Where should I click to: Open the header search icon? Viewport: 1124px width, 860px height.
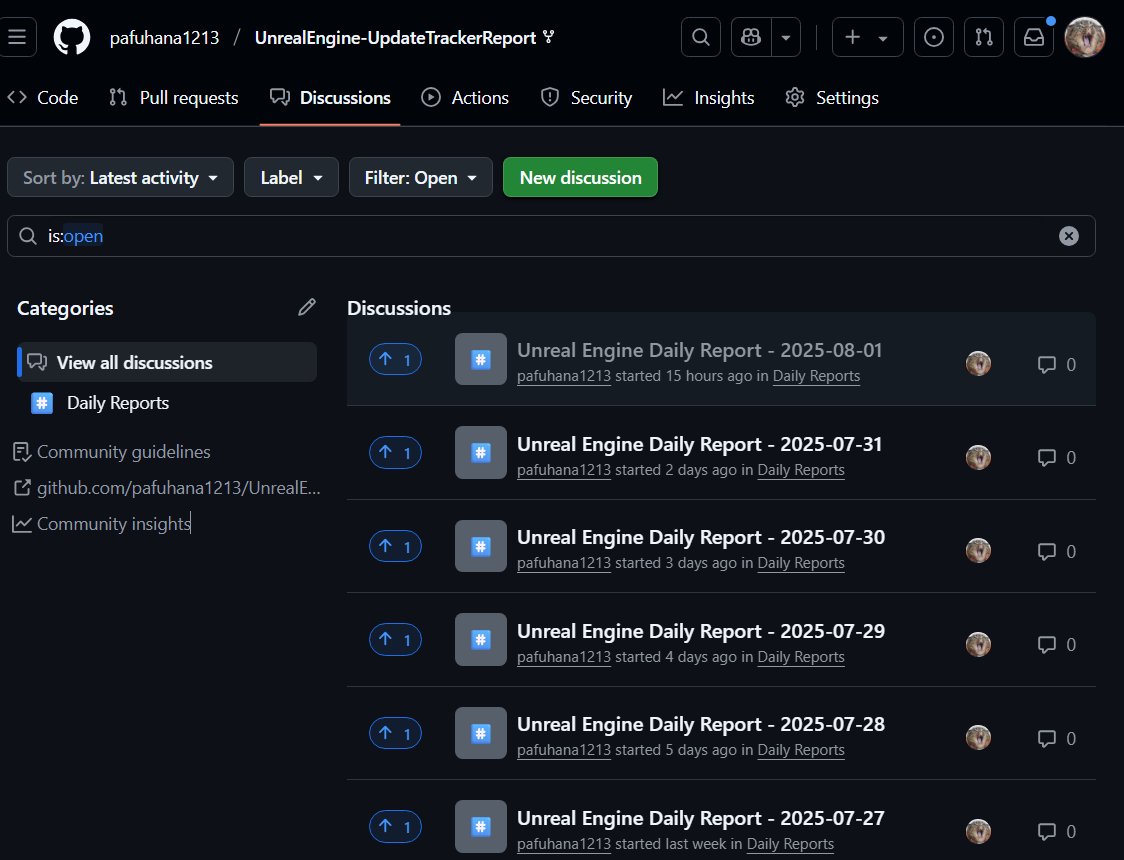pyautogui.click(x=700, y=37)
